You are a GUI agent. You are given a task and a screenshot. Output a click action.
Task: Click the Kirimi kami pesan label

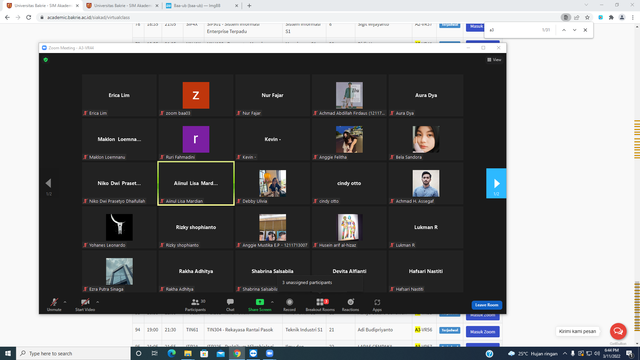pos(577,331)
